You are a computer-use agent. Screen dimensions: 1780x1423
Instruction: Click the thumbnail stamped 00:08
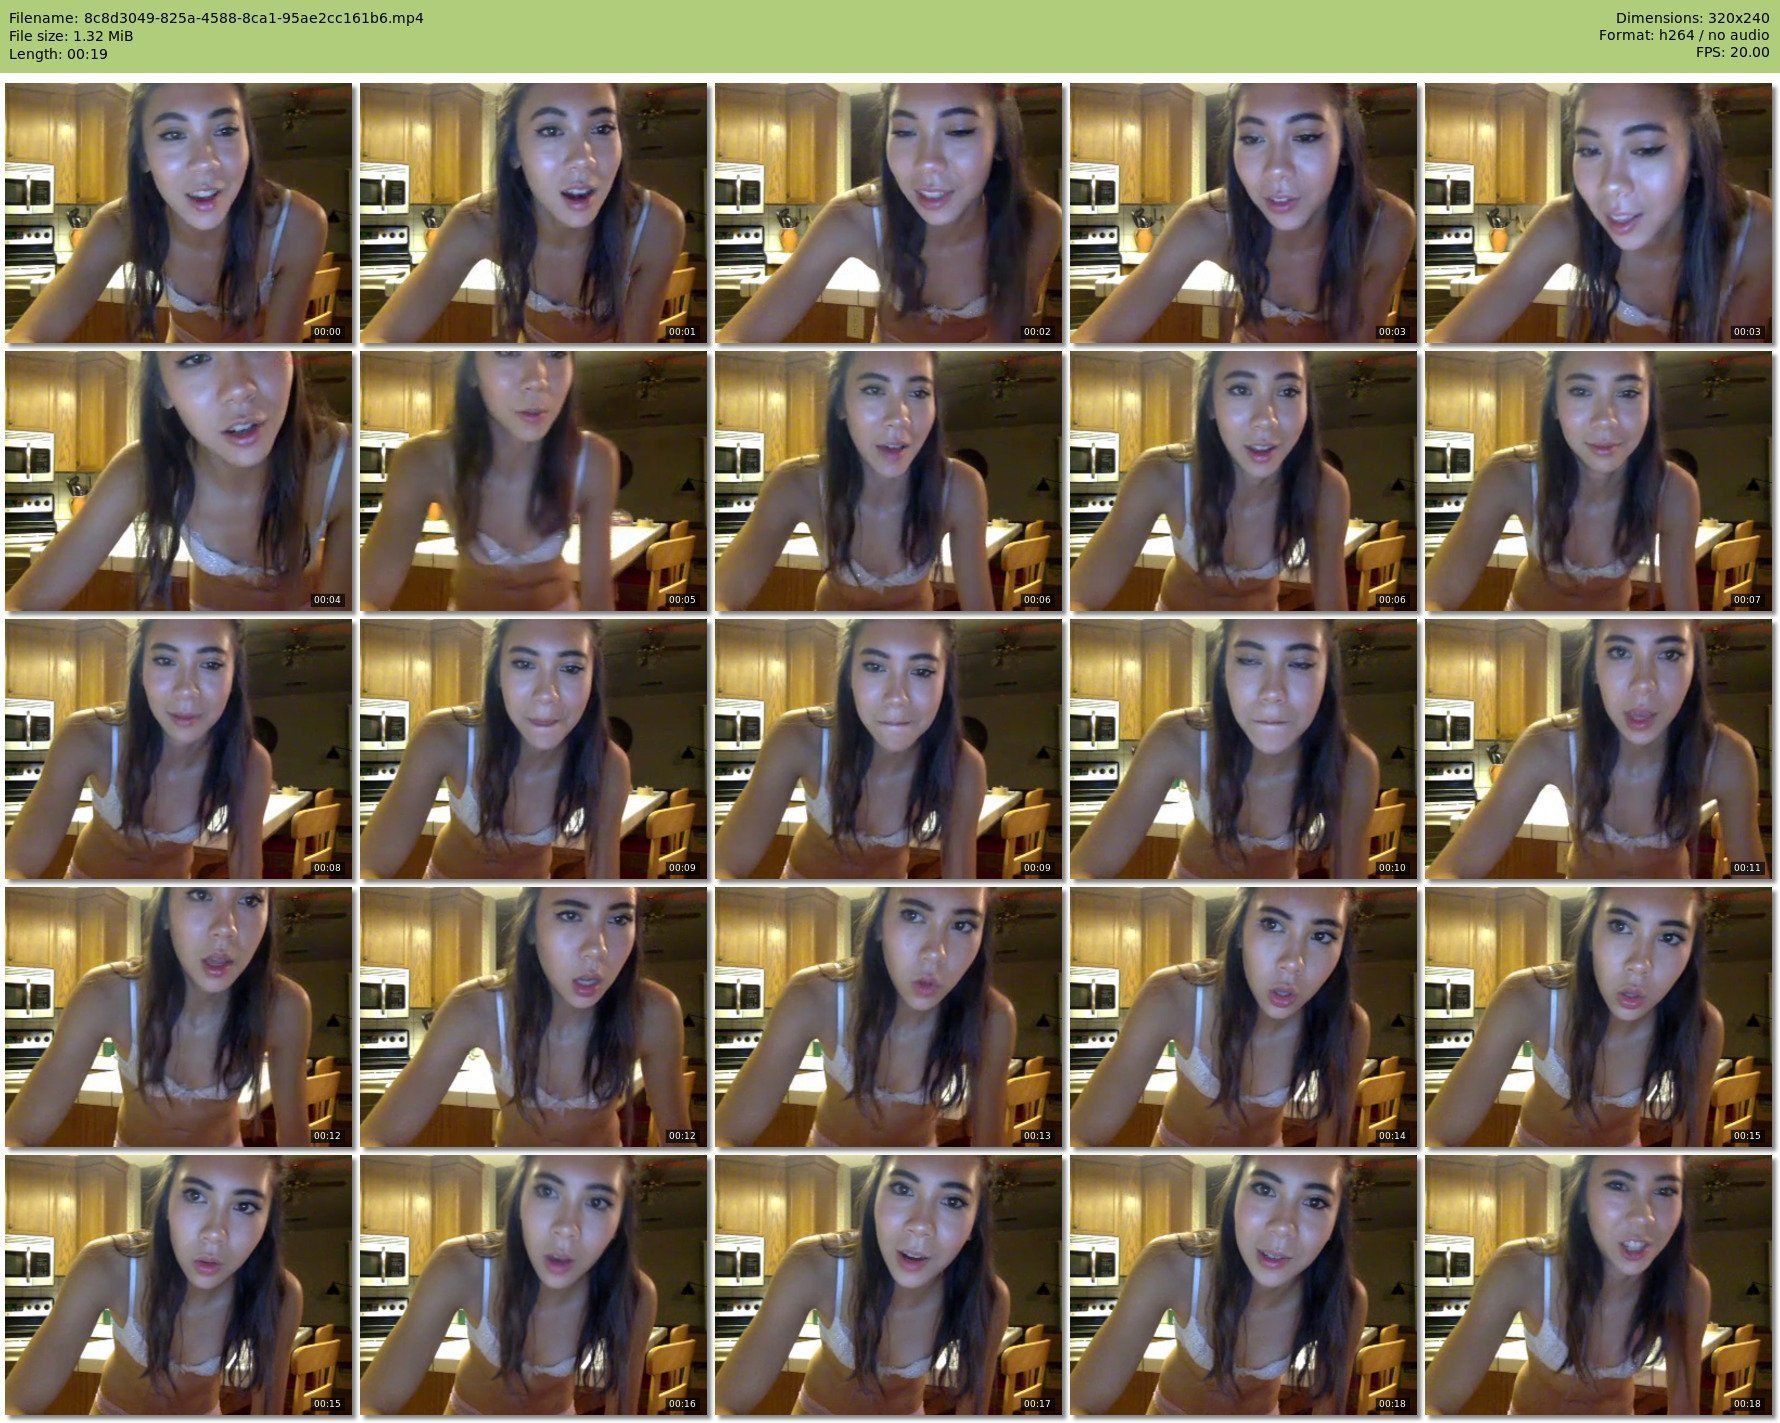(x=178, y=749)
